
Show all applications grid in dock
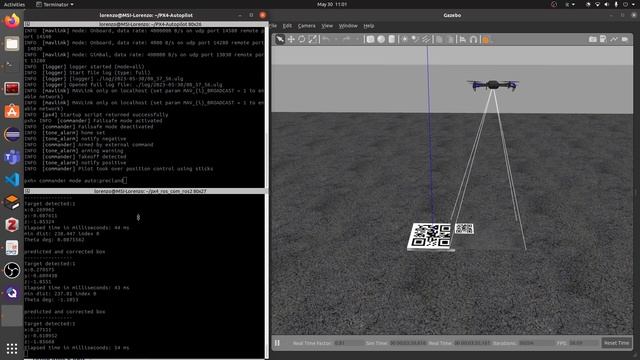point(12,348)
